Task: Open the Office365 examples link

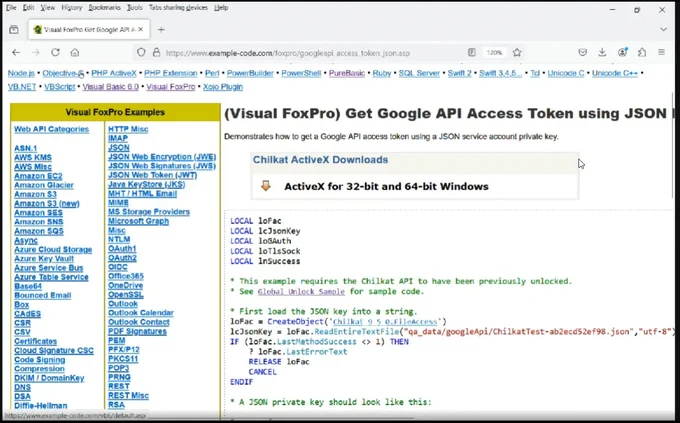Action: click(x=126, y=276)
